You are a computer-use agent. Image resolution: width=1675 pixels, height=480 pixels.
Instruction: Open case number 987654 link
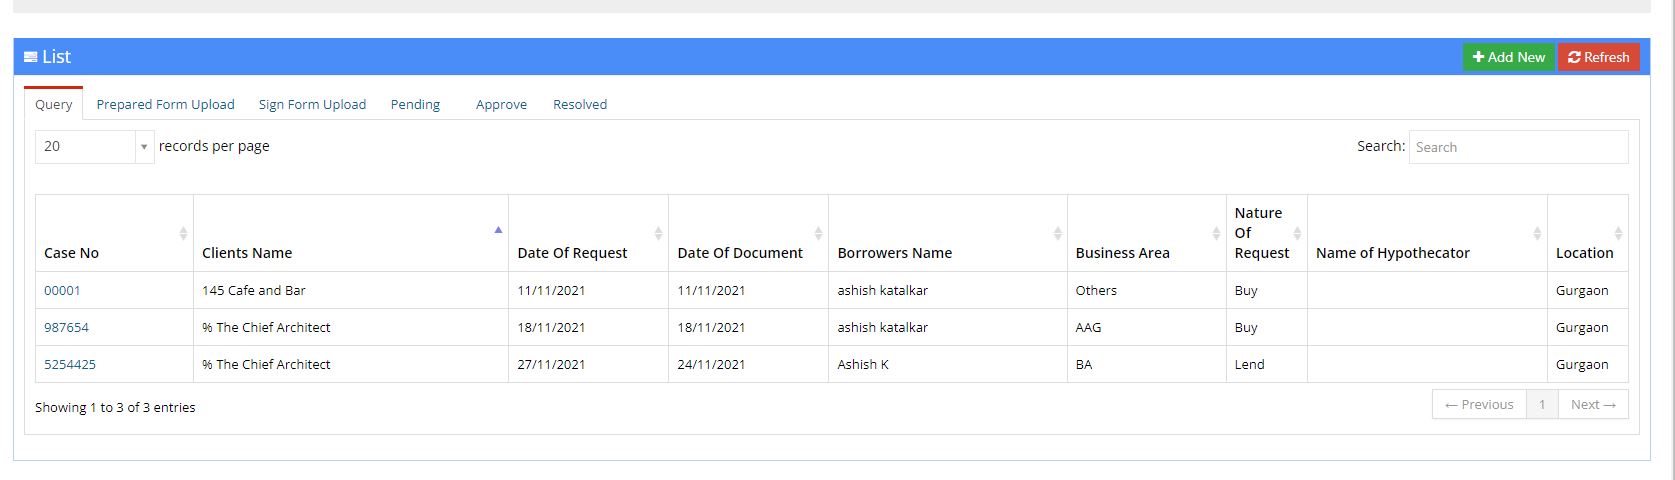click(x=66, y=327)
